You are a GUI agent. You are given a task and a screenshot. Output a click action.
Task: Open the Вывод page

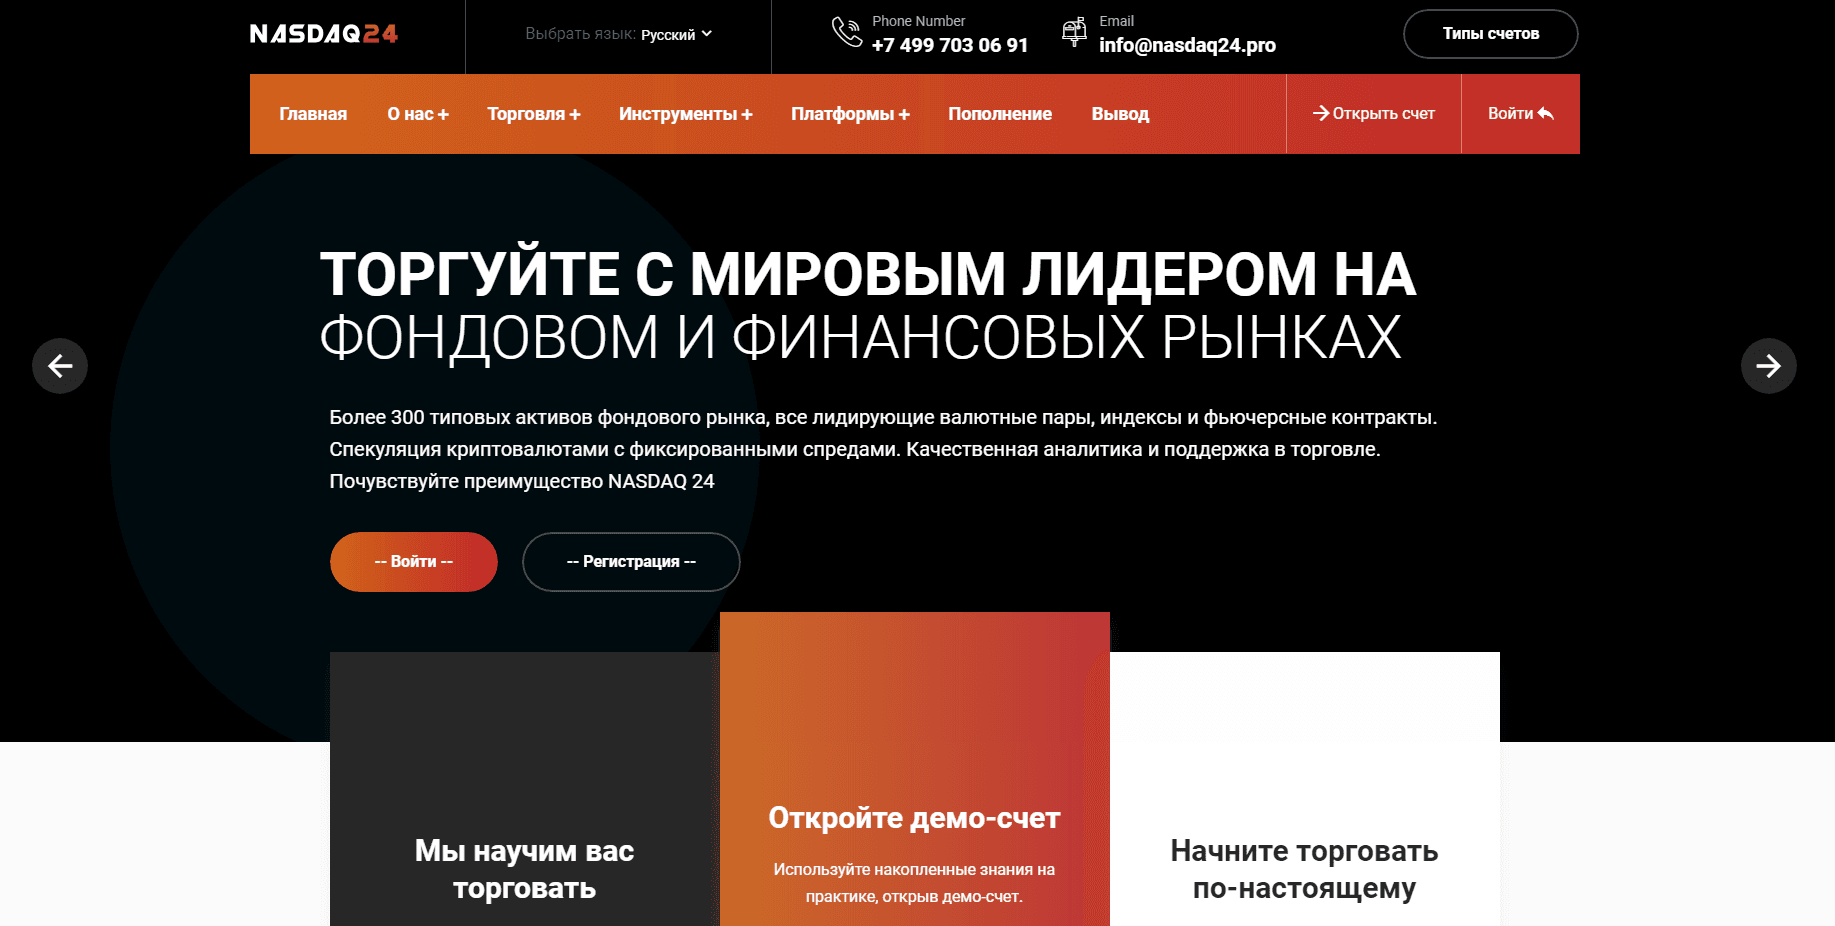point(1120,114)
